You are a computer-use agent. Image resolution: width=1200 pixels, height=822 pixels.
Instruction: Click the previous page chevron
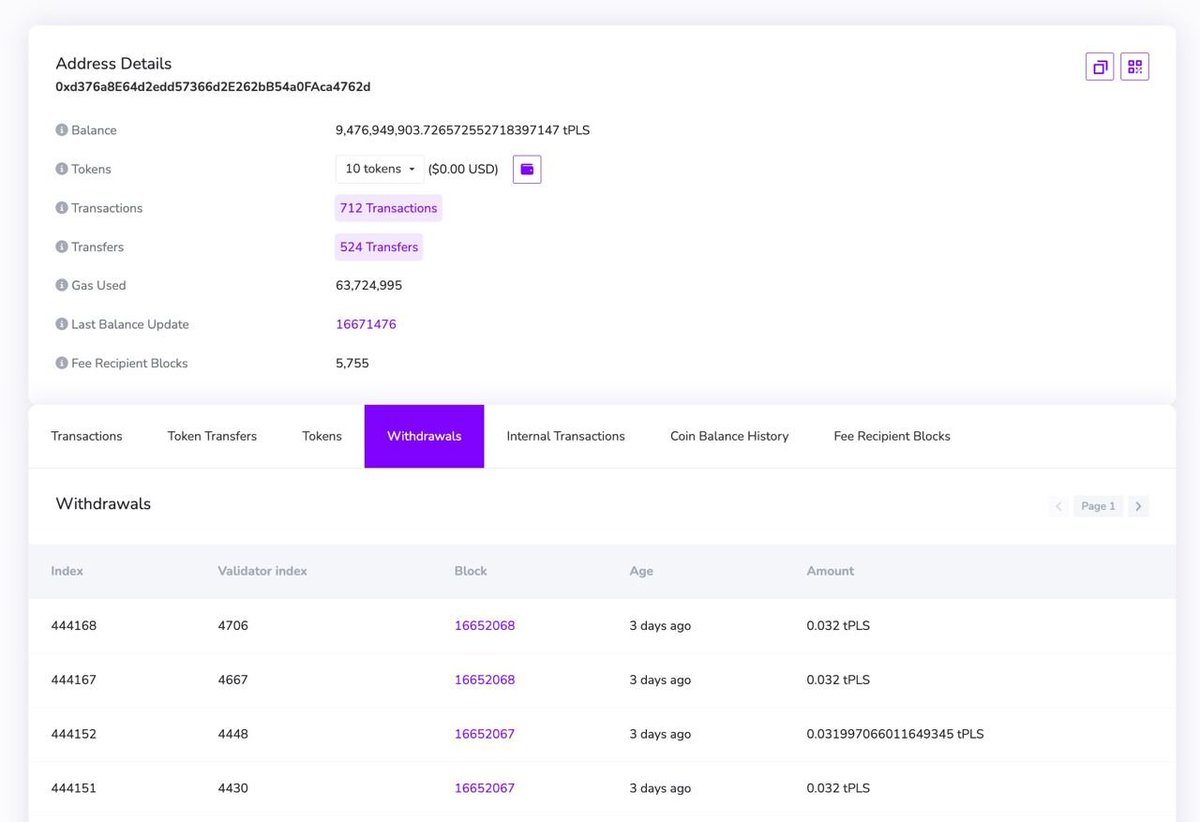point(1058,505)
